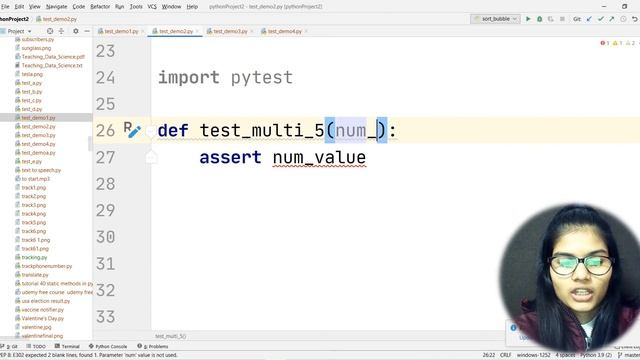Git update project blue arrow

589,19
